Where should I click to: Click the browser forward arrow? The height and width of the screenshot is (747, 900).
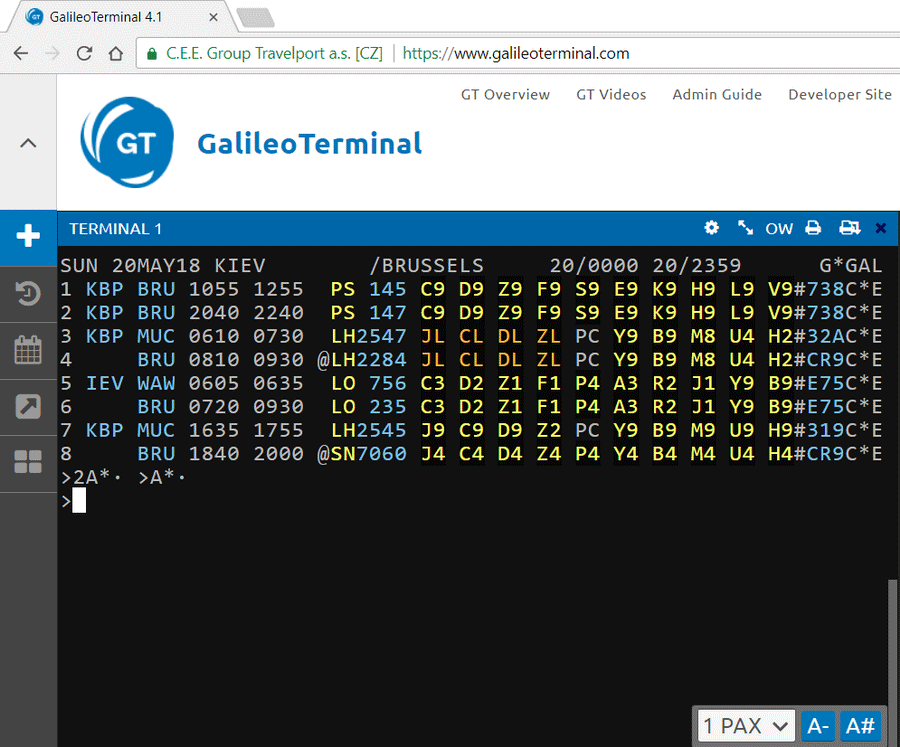[x=52, y=53]
